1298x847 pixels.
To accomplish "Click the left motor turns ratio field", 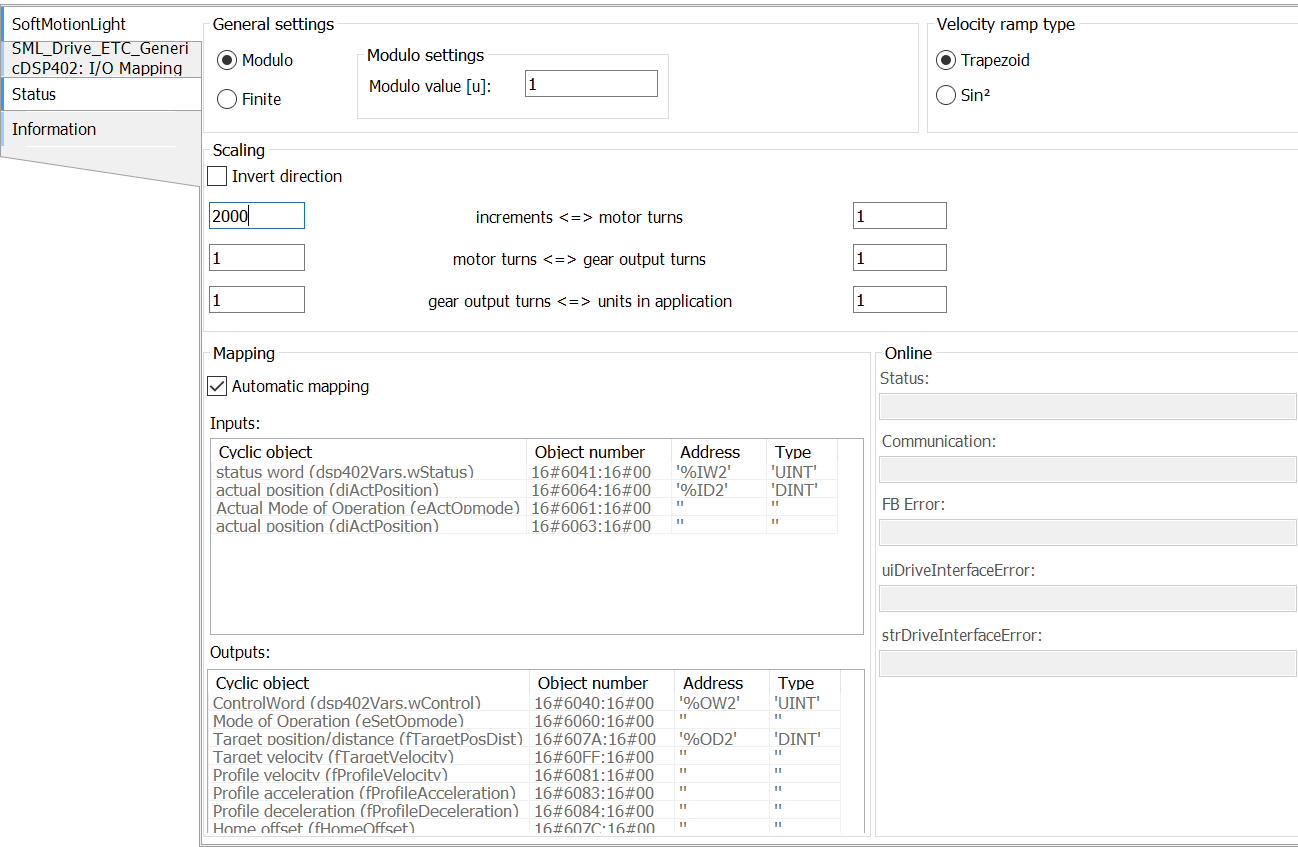I will [256, 258].
